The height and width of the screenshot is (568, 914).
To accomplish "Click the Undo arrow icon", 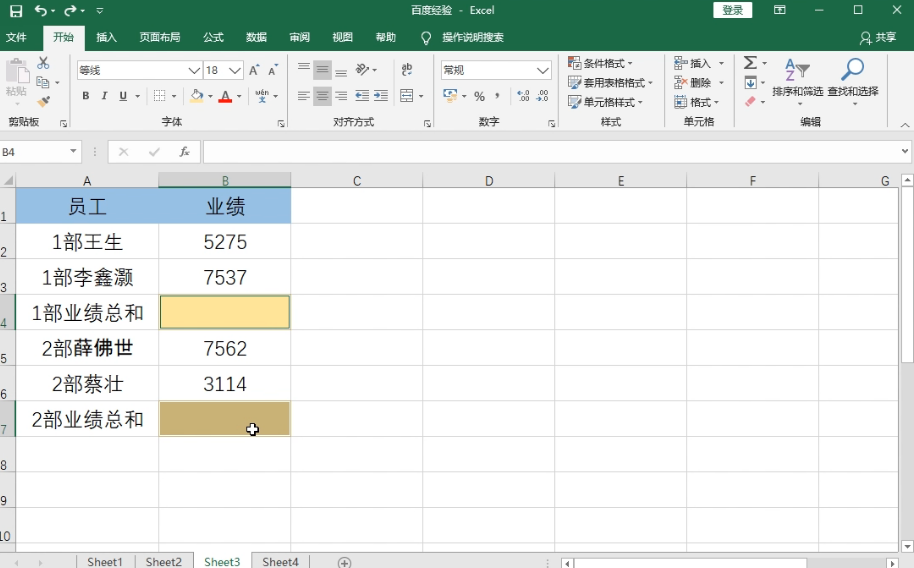I will pyautogui.click(x=41, y=10).
